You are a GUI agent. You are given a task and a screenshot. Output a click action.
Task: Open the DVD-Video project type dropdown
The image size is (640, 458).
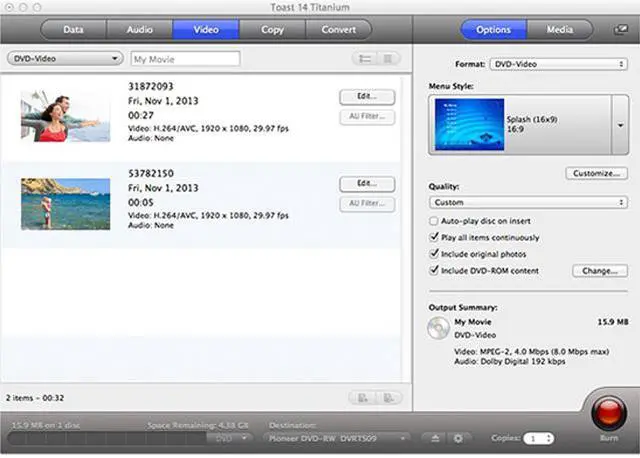tap(65, 59)
